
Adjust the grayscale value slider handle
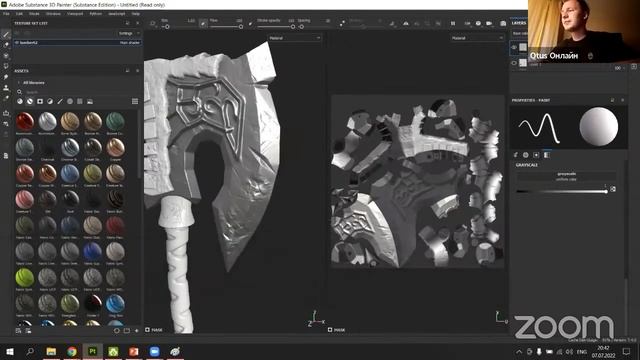[606, 191]
